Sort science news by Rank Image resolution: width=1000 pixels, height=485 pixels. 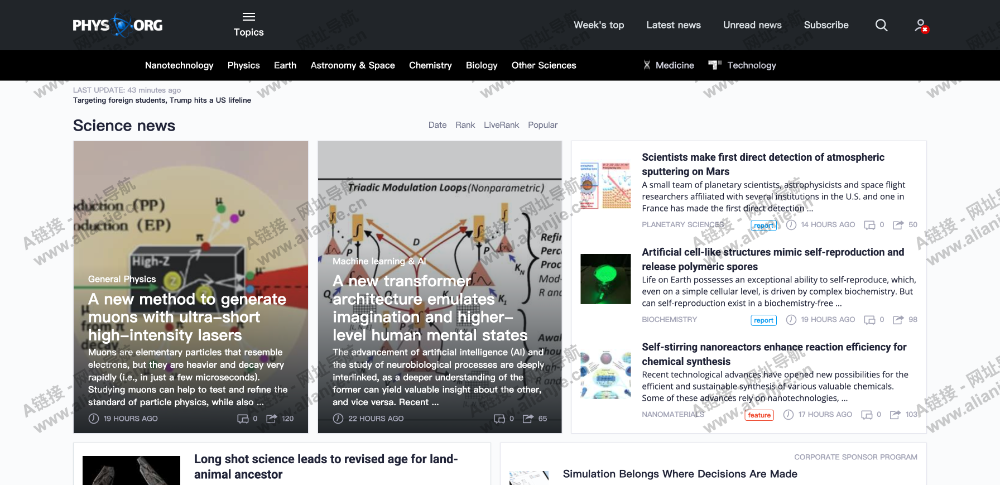[x=465, y=125]
